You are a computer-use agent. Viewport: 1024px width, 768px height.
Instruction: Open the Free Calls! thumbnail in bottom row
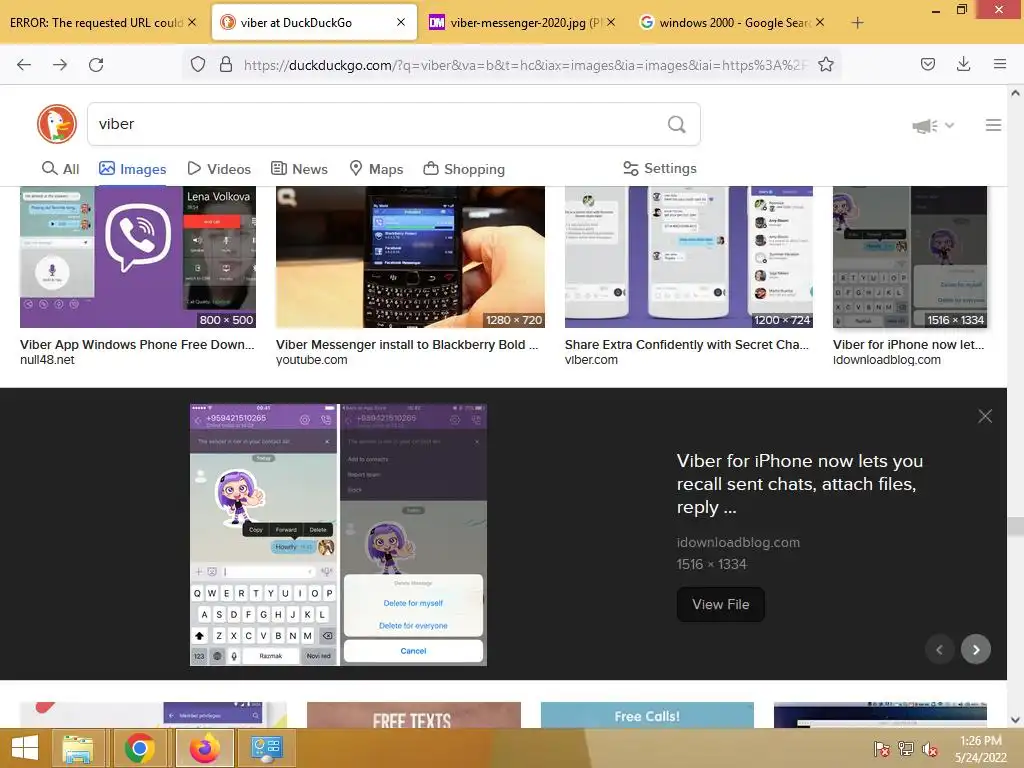click(647, 715)
